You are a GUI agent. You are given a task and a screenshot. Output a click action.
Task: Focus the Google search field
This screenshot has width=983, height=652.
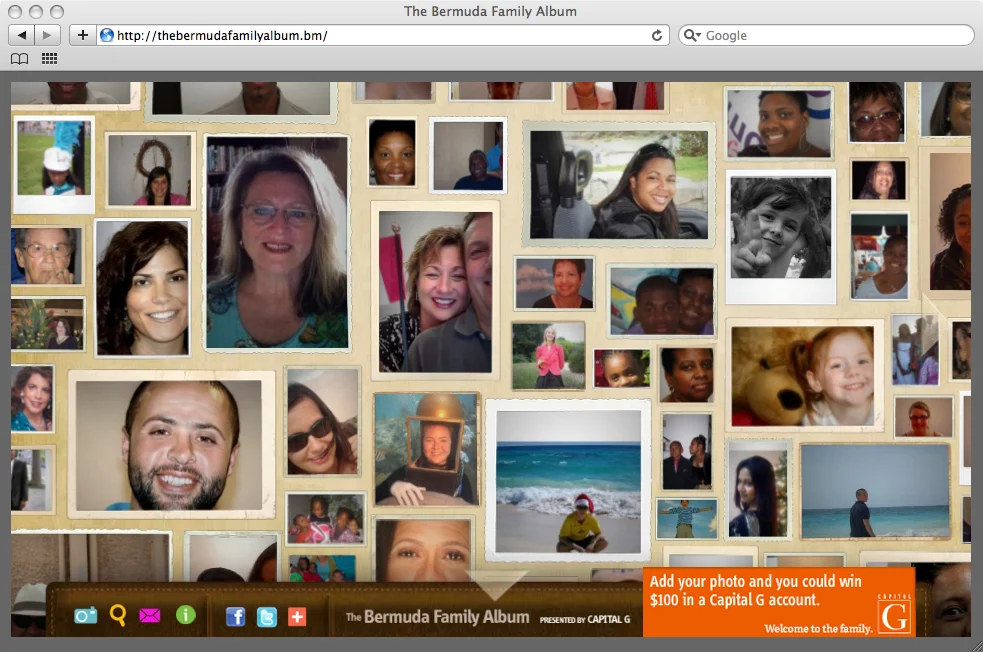(826, 35)
